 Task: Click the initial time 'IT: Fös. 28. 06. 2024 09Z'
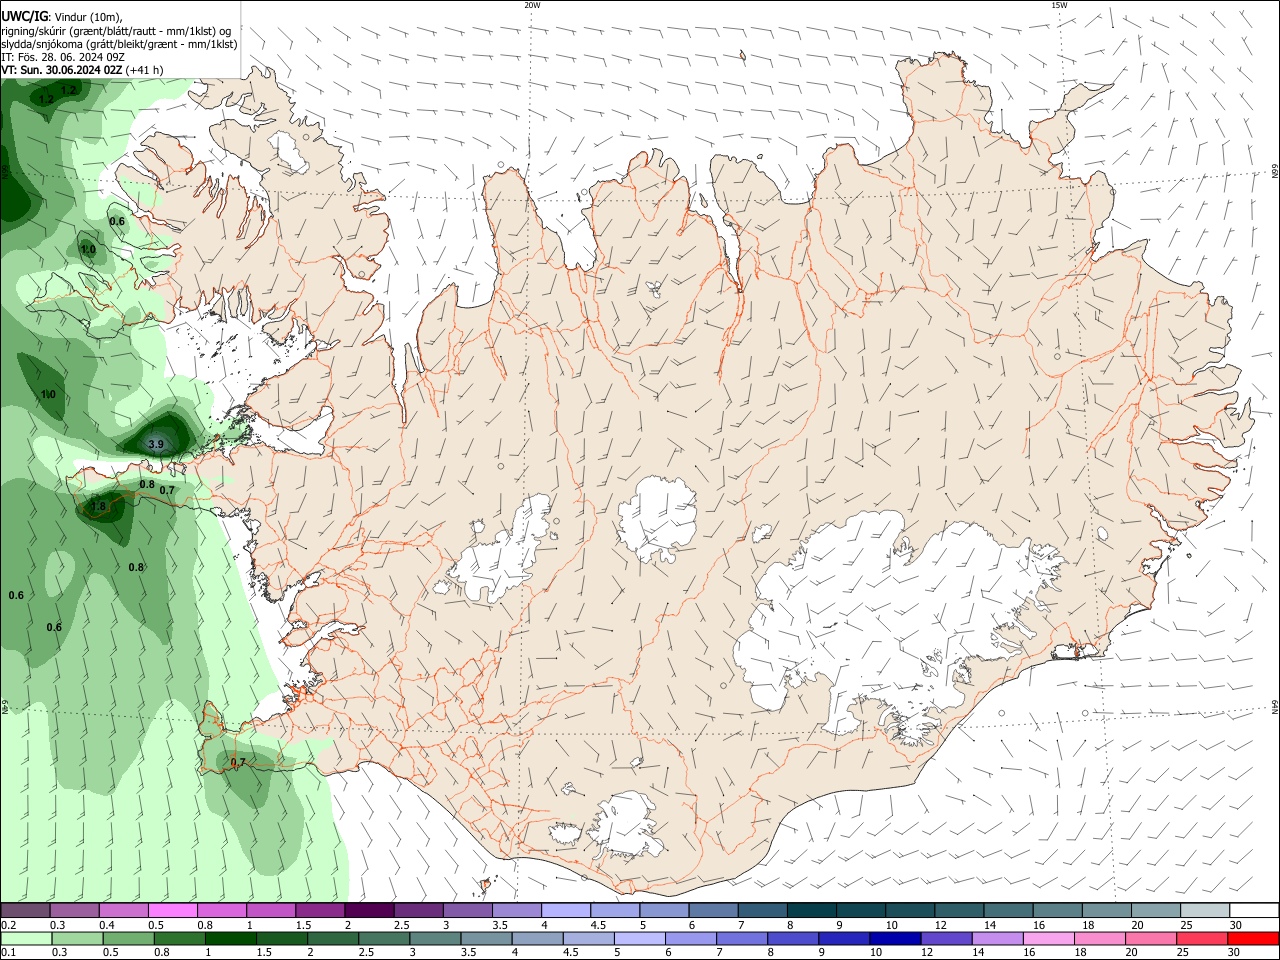[63, 57]
